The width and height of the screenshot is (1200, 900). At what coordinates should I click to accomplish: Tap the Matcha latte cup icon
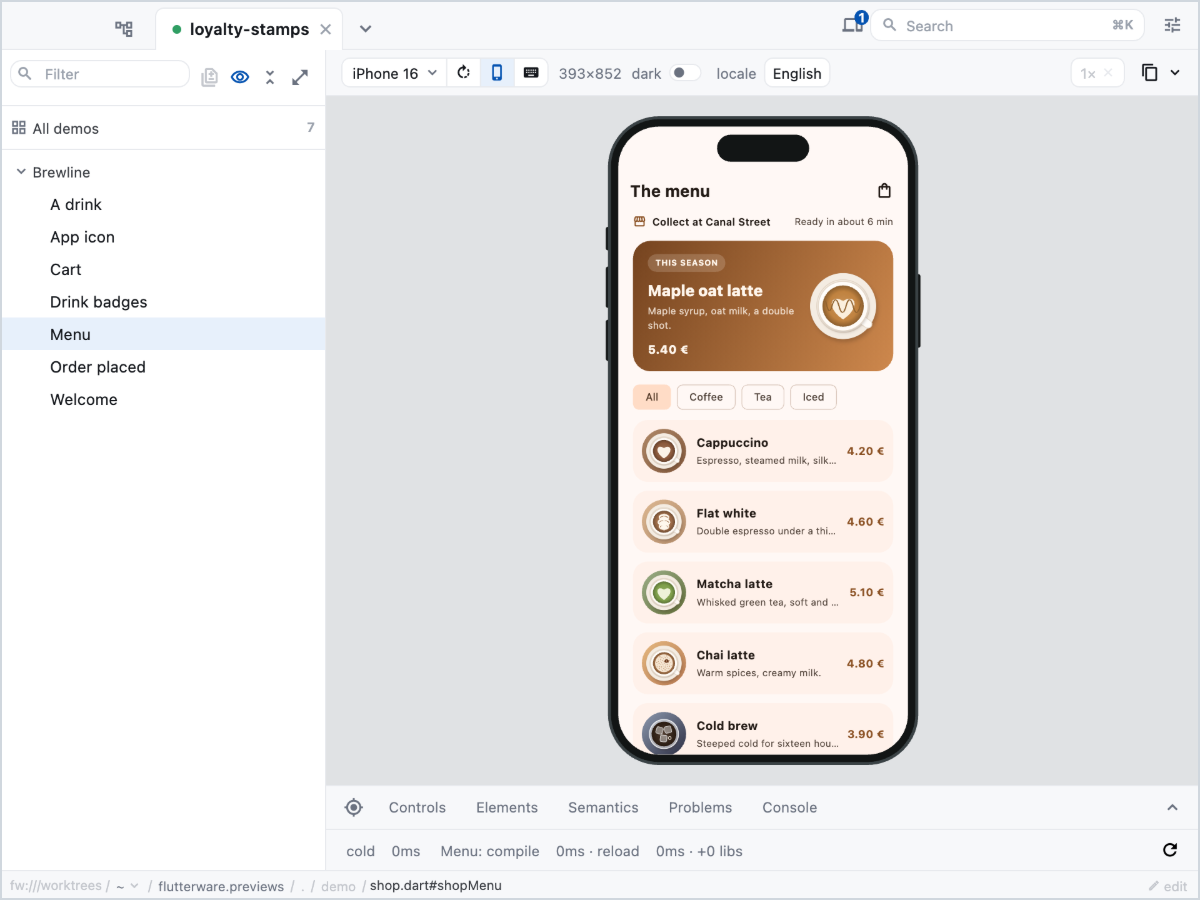[663, 593]
